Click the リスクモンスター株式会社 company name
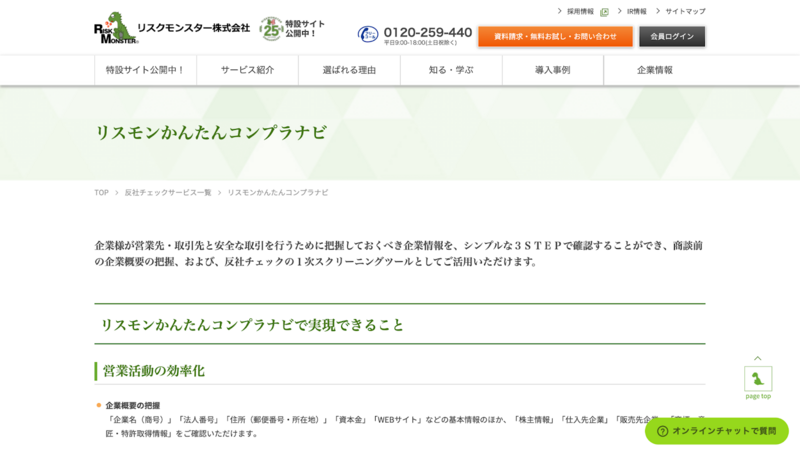Viewport: 800px width, 451px height. (x=193, y=28)
